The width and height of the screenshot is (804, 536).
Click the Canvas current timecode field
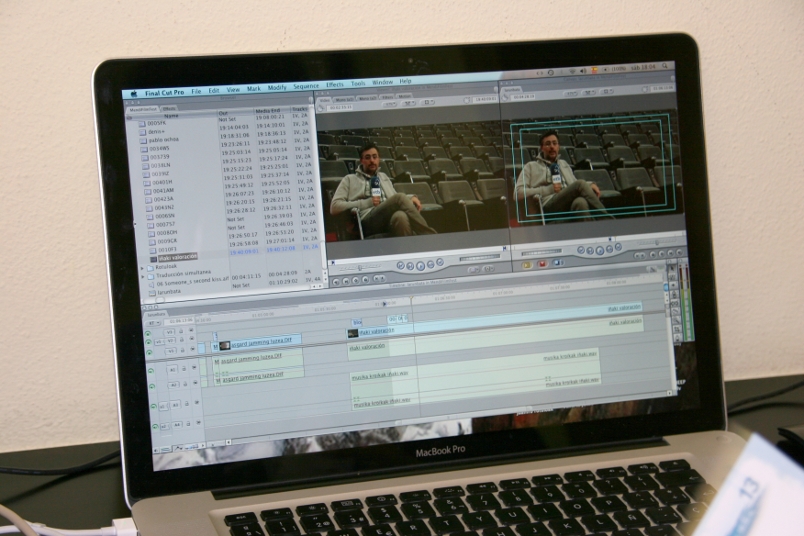pos(662,88)
